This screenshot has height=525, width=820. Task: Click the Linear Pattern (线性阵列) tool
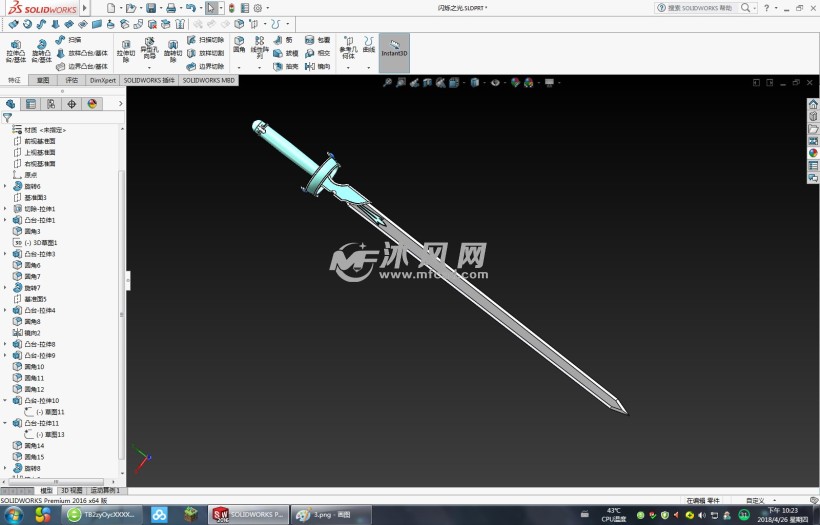coord(259,46)
